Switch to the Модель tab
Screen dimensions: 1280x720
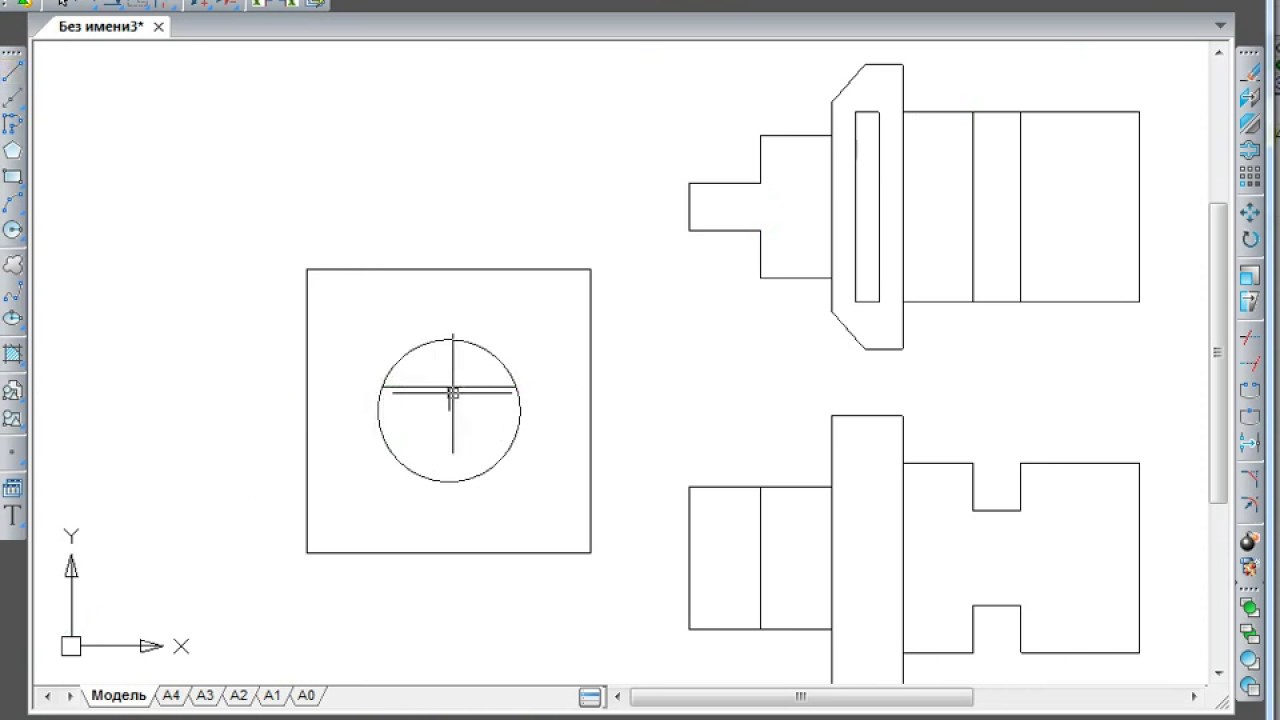point(118,695)
